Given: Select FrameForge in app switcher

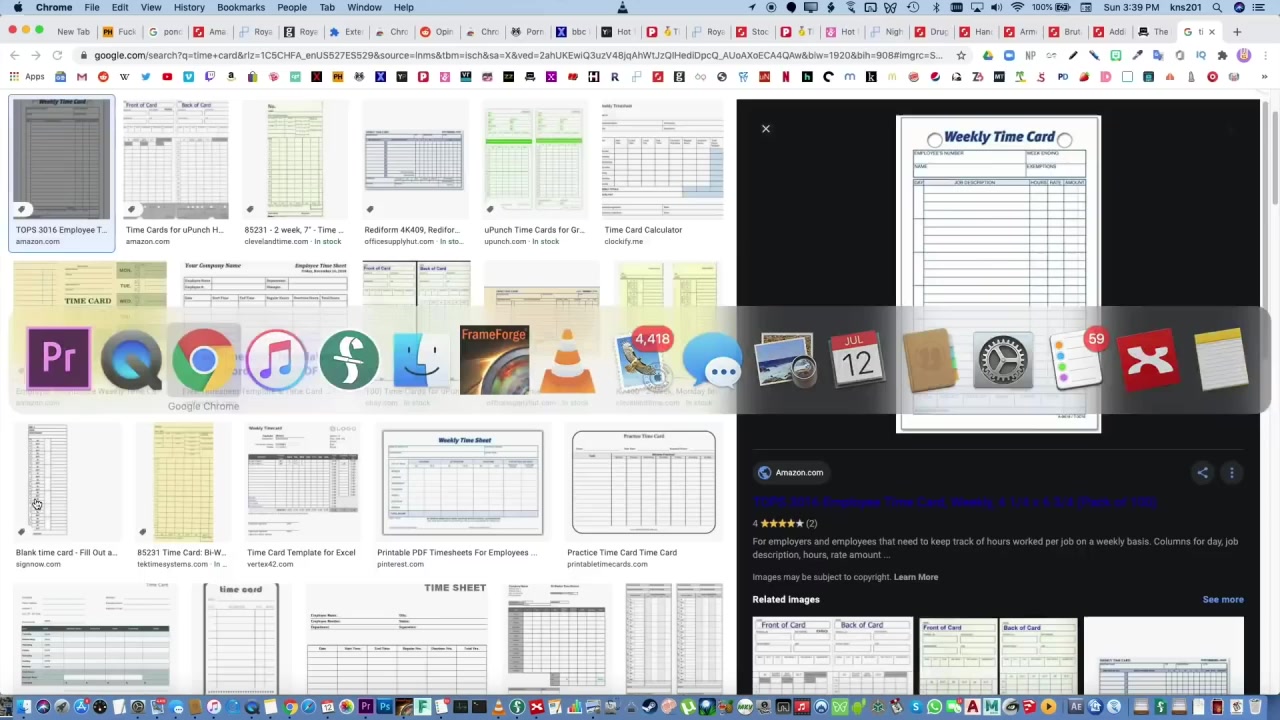Looking at the screenshot, I should pos(494,358).
